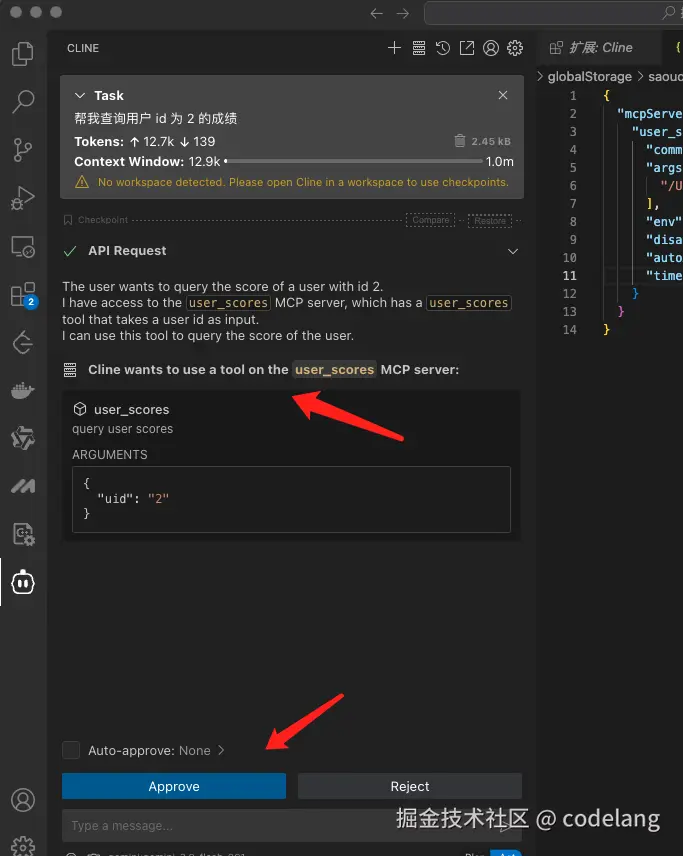Expand Auto-approve None options arrow
Image resolution: width=683 pixels, height=856 pixels.
click(221, 750)
